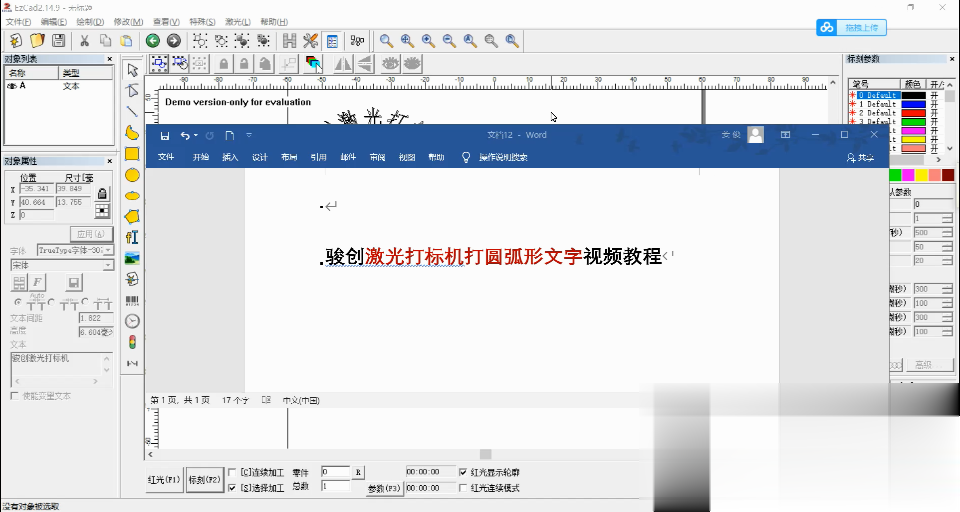Click the grey Redo arrow icon

[174, 41]
